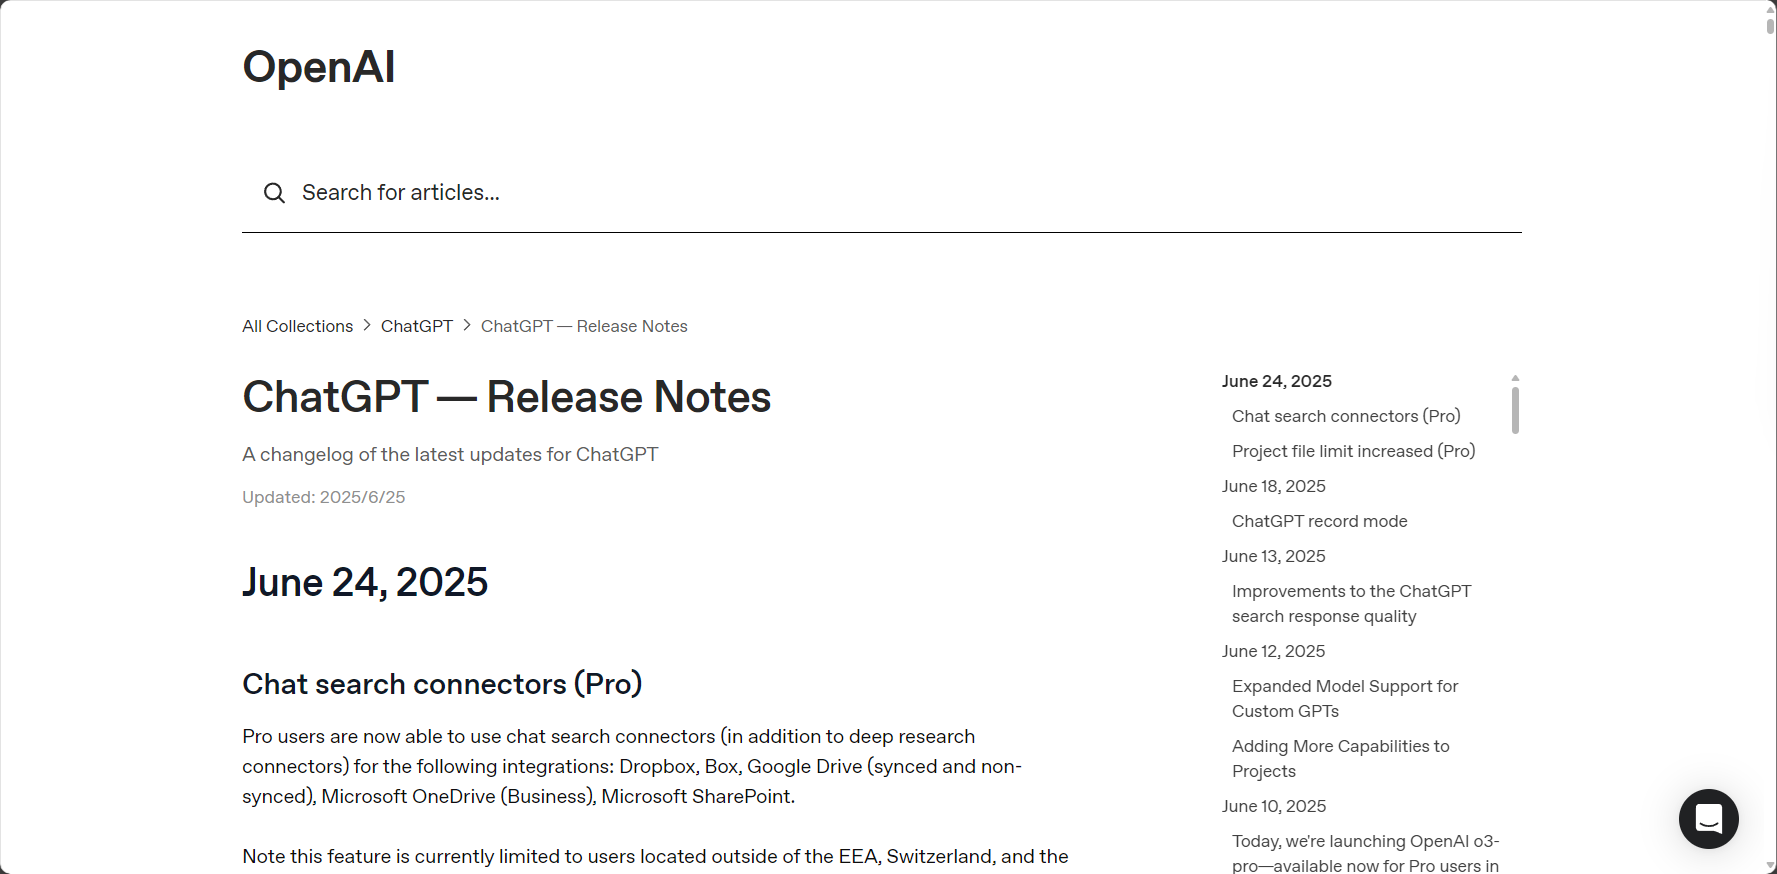Focus the Search for articles field
The height and width of the screenshot is (874, 1777).
[882, 193]
